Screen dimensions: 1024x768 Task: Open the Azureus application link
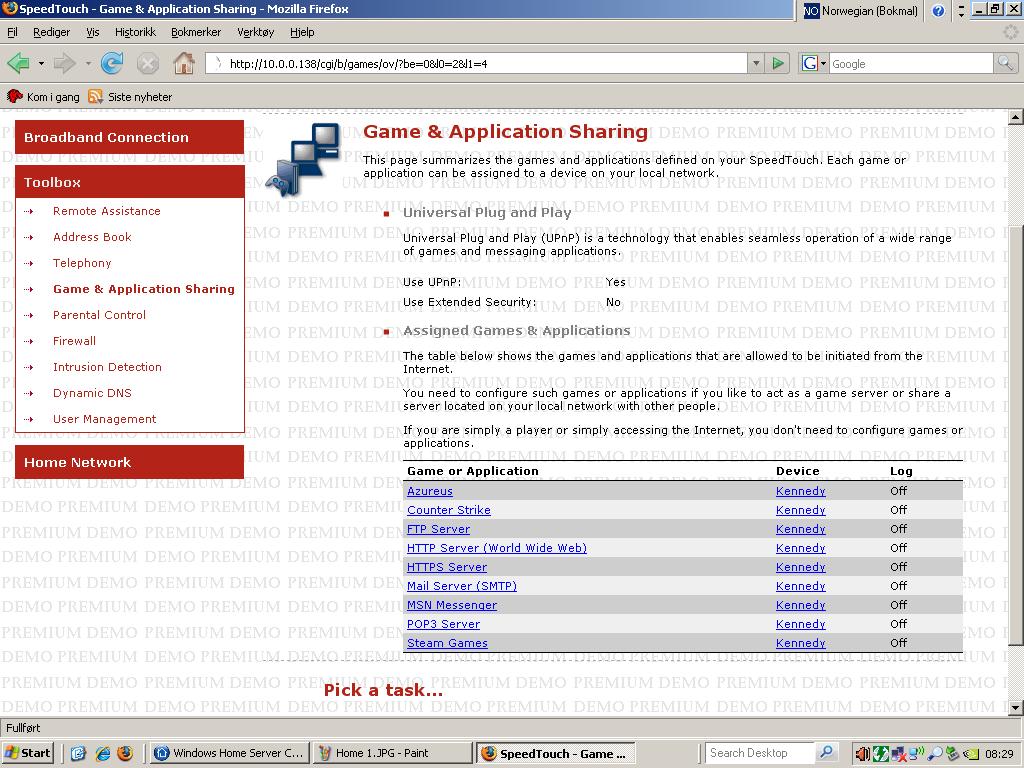(430, 491)
